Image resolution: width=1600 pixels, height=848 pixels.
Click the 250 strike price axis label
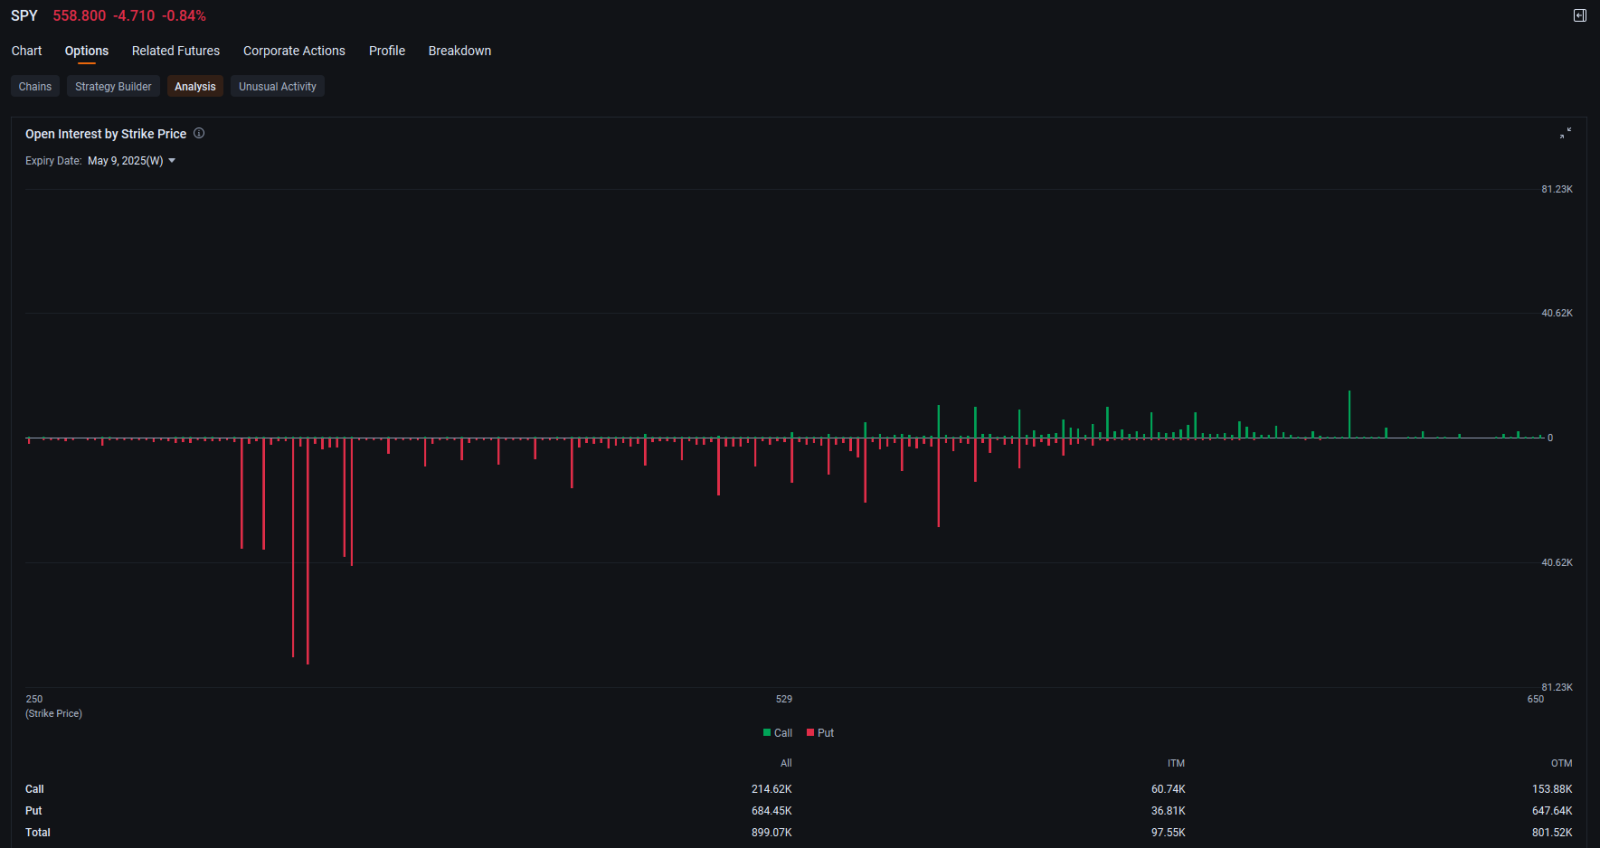[34, 699]
